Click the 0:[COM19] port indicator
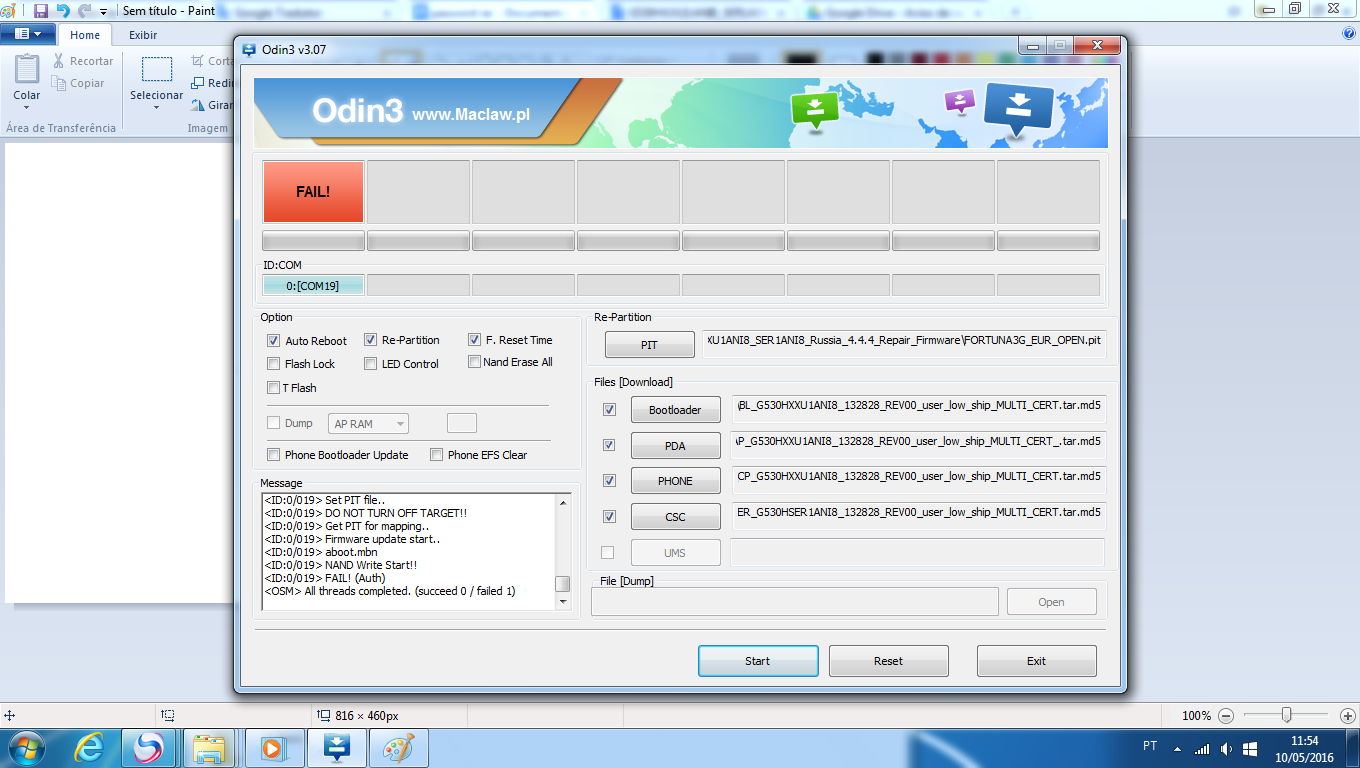 pos(313,285)
